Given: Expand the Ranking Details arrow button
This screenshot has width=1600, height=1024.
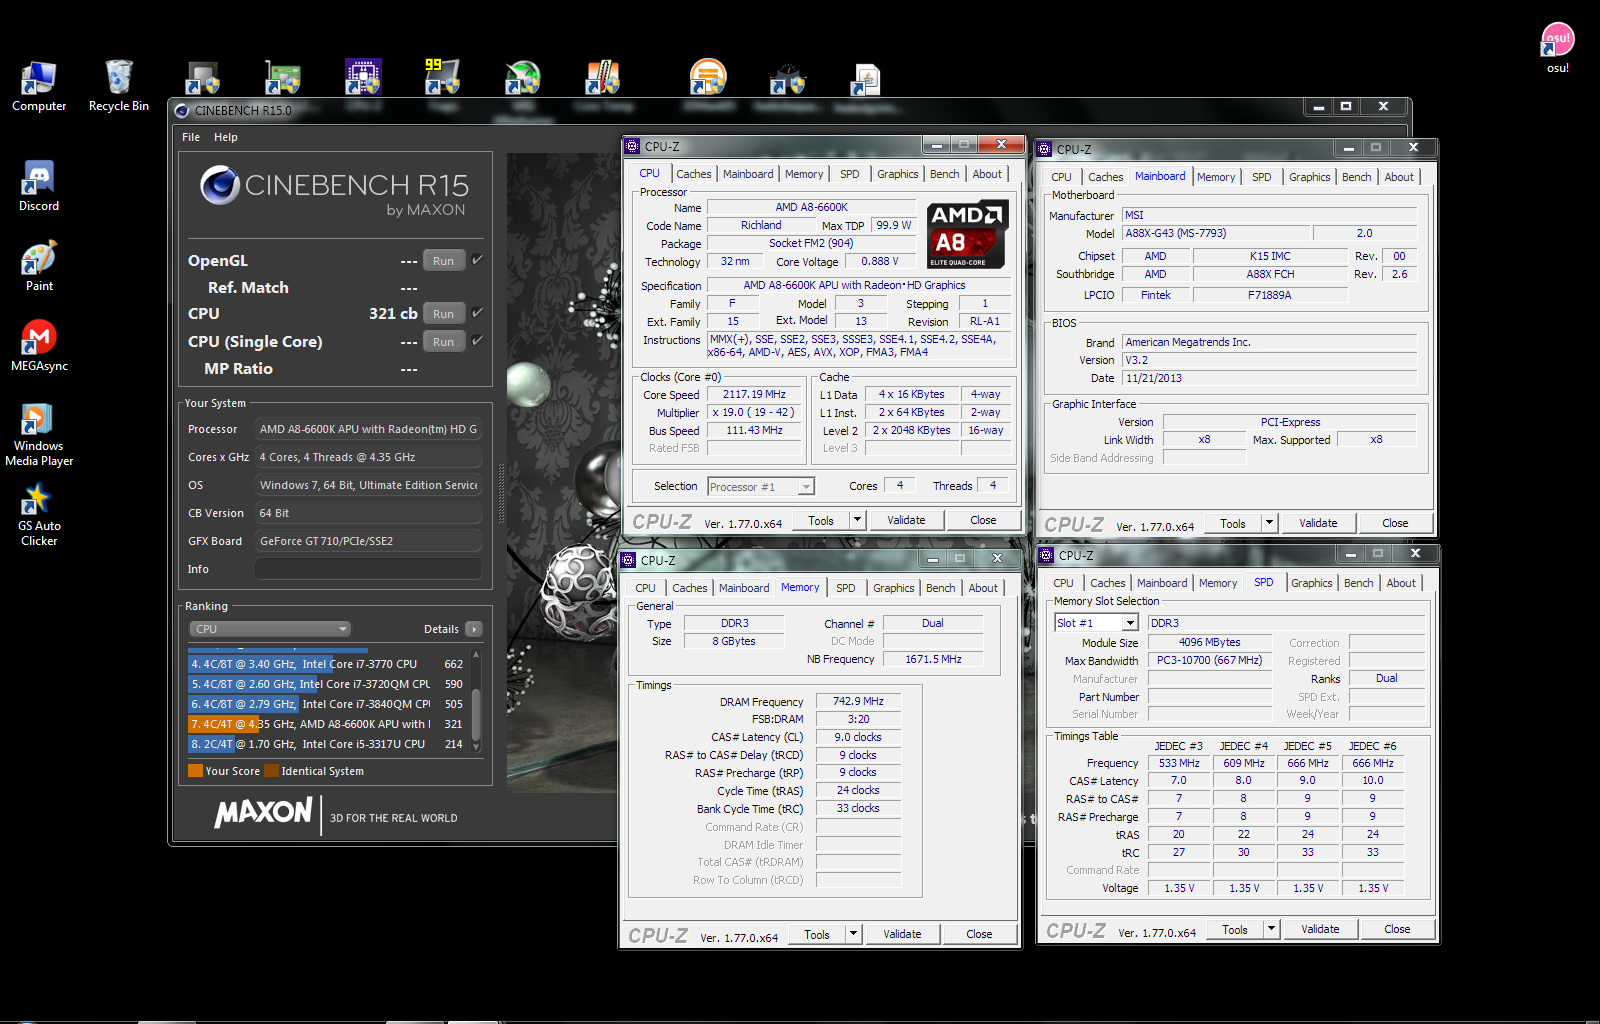Looking at the screenshot, I should tap(474, 629).
